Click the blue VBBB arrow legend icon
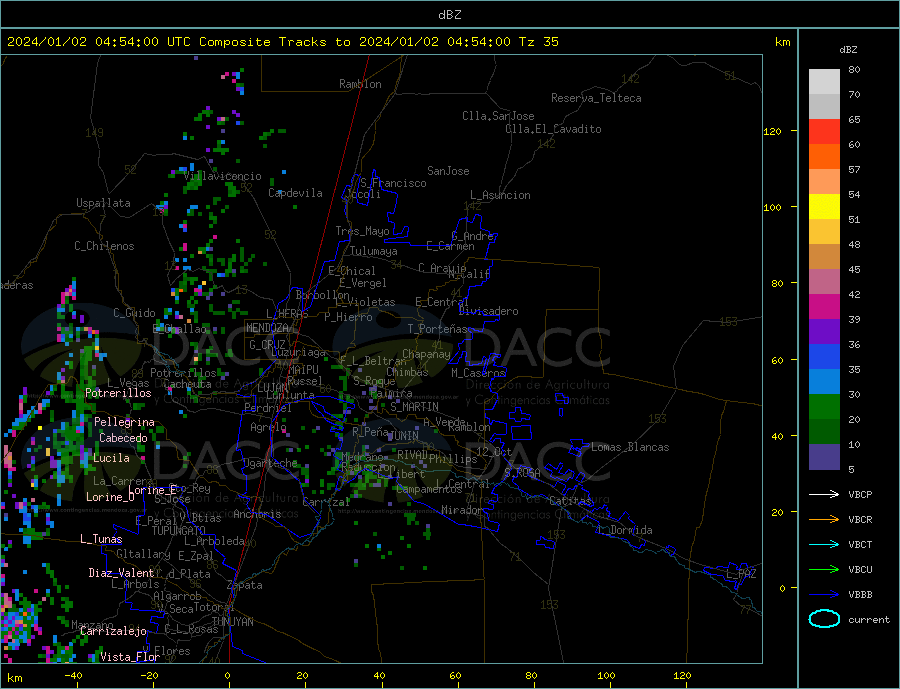 [824, 594]
